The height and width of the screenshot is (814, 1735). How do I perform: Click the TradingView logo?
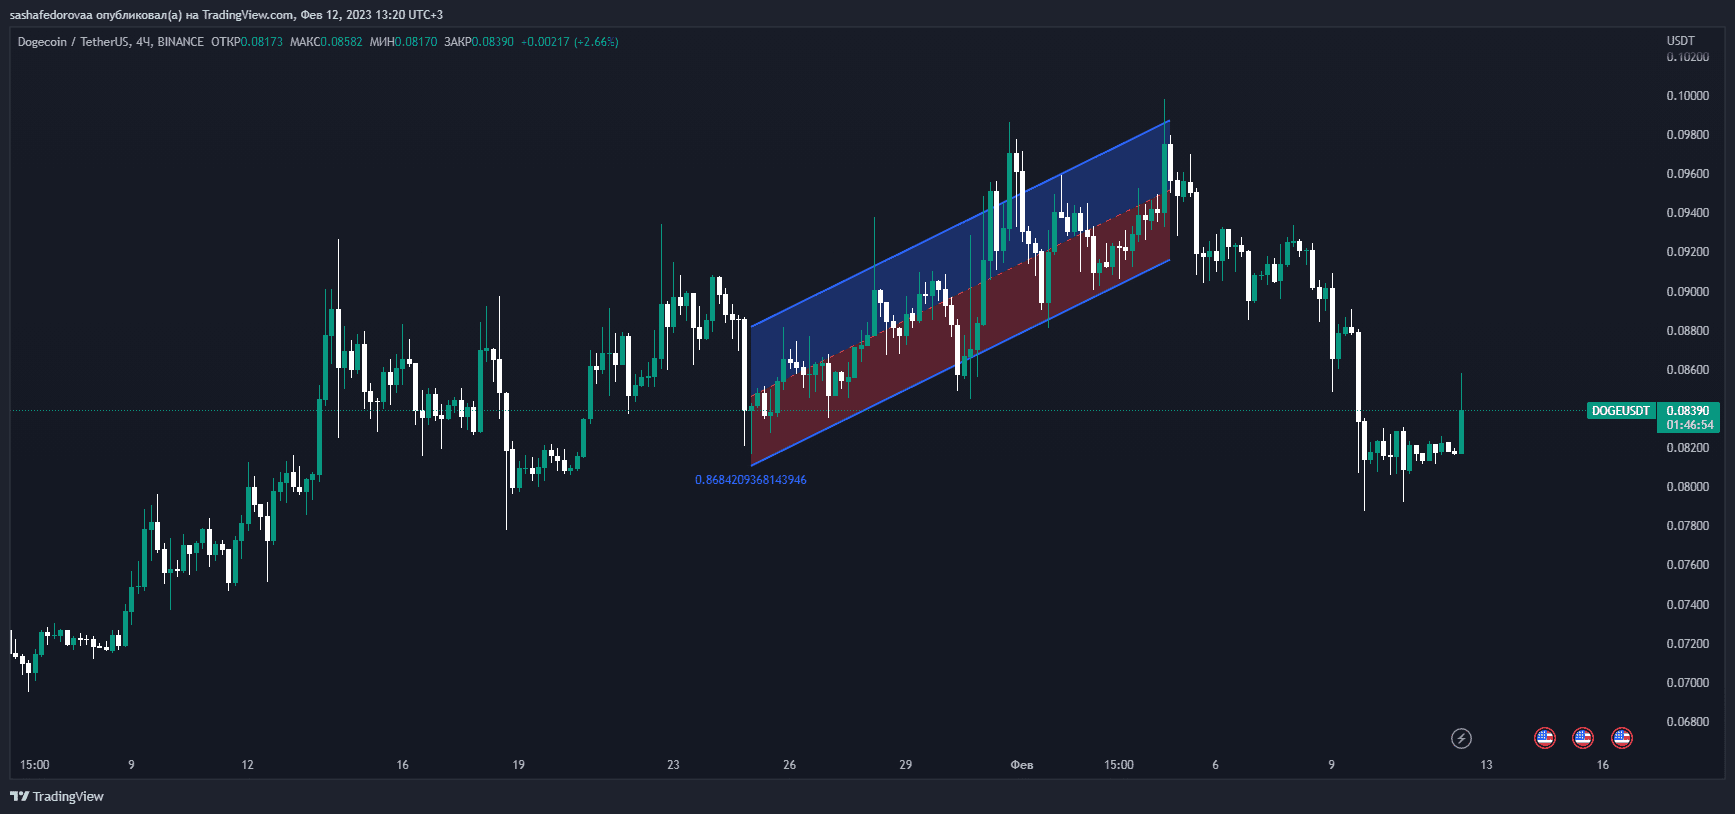(x=57, y=796)
